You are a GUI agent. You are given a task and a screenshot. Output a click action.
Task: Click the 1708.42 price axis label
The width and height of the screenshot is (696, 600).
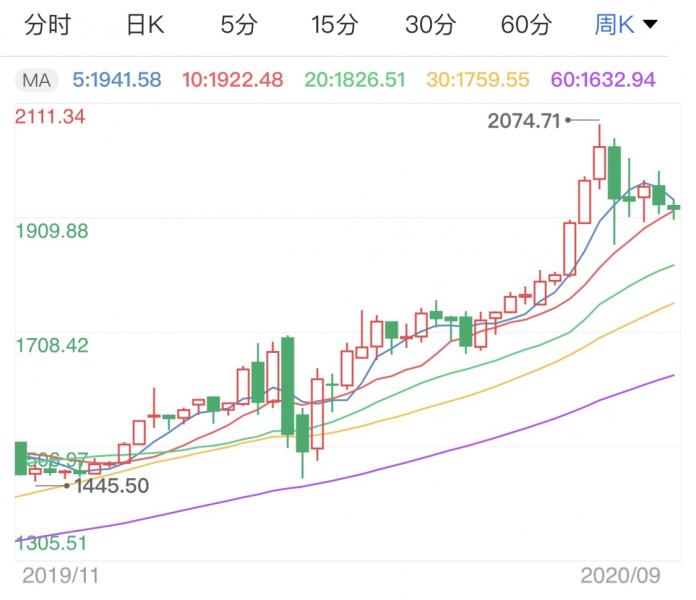pyautogui.click(x=53, y=346)
